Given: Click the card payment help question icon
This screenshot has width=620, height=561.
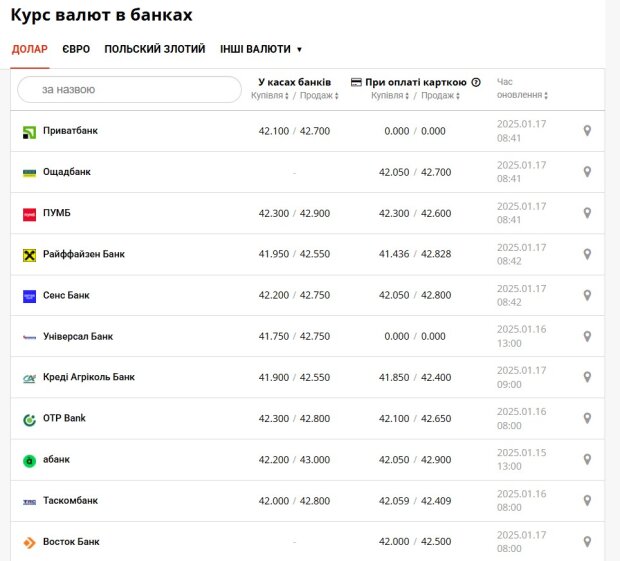Looking at the screenshot, I should 476,82.
